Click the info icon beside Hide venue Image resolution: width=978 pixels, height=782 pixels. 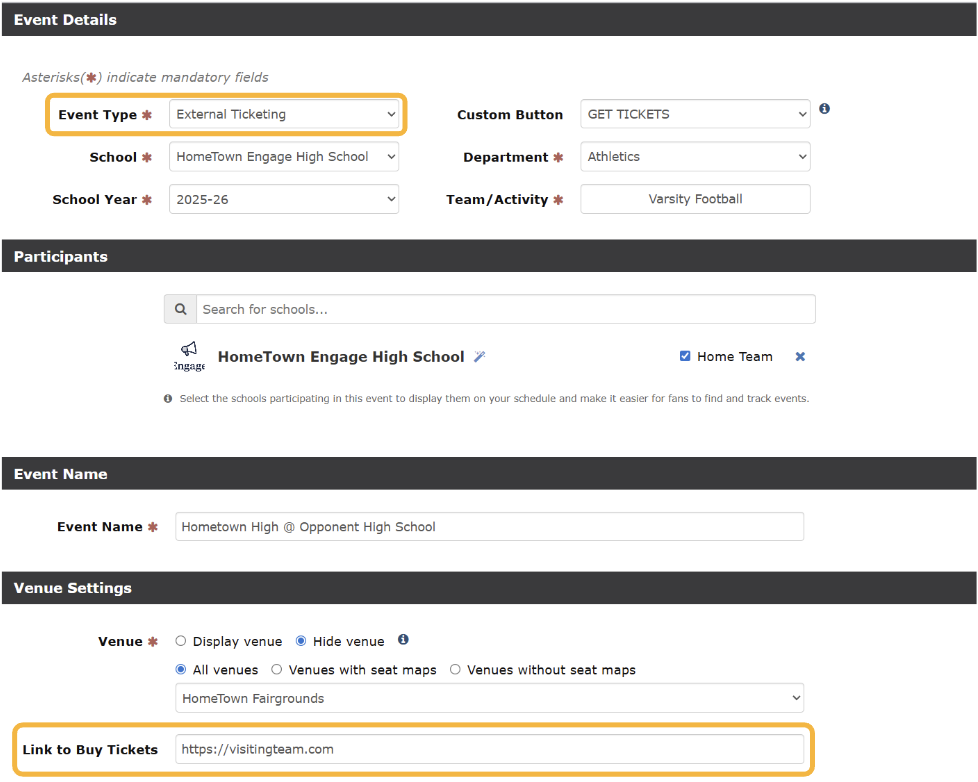tap(403, 640)
